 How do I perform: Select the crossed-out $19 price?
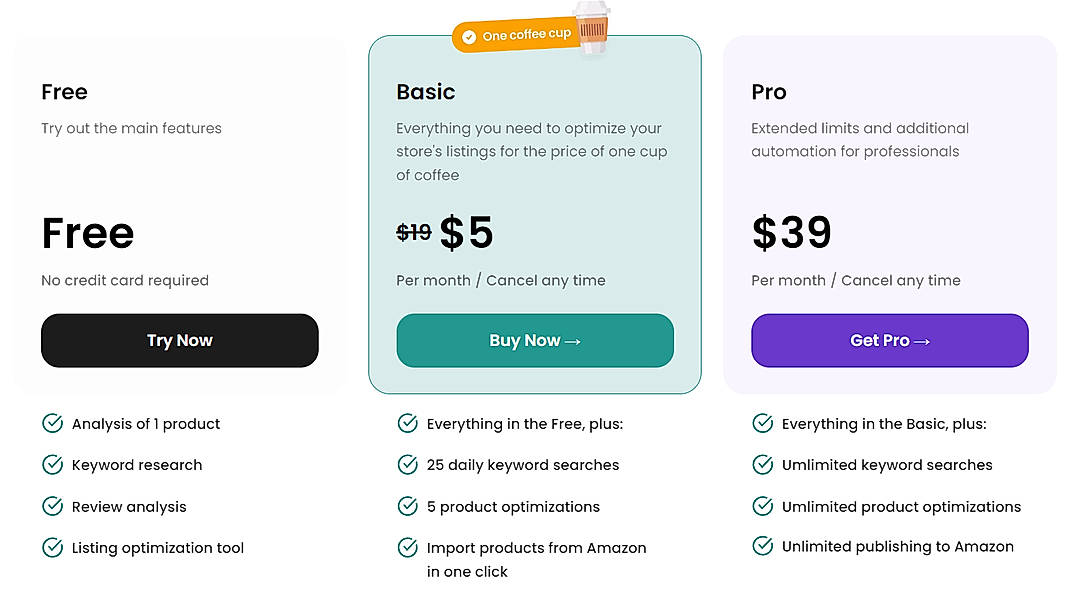[x=415, y=232]
